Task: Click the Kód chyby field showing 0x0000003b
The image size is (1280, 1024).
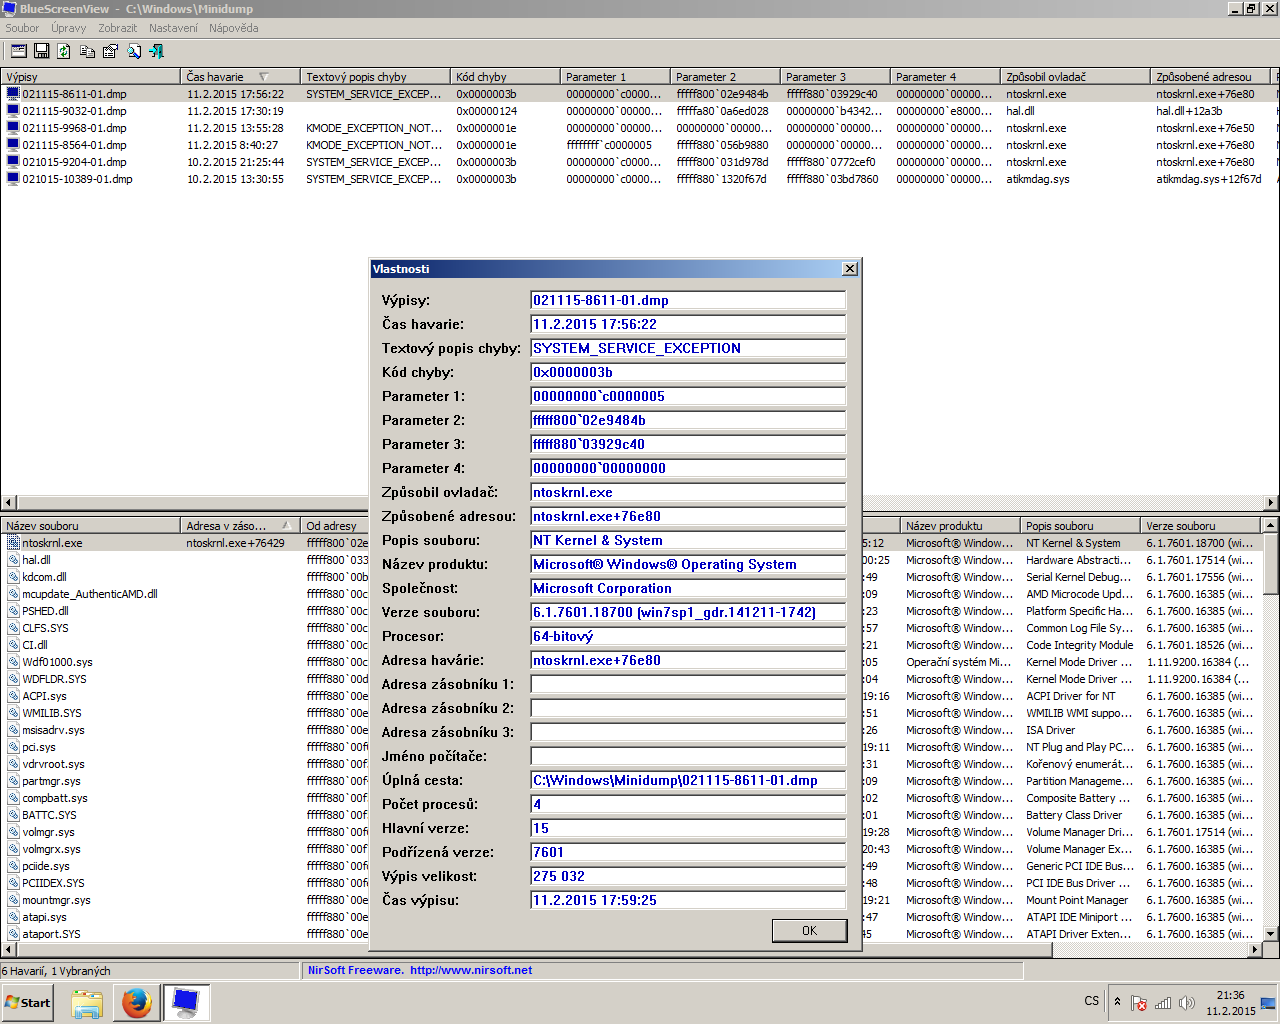Action: [688, 372]
